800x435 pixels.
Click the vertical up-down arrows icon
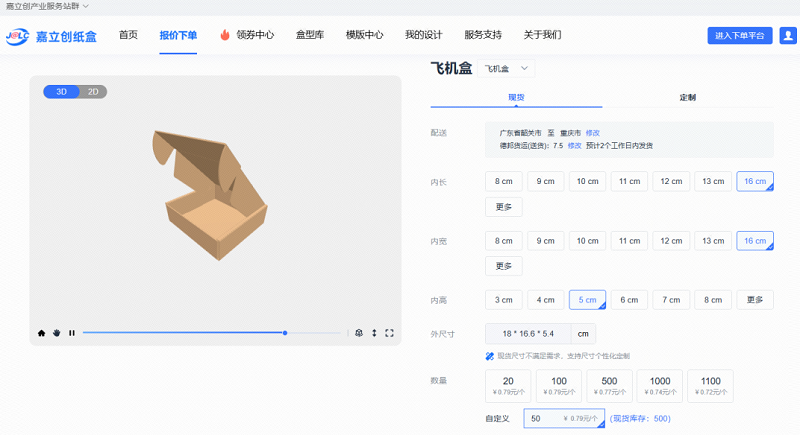click(374, 333)
